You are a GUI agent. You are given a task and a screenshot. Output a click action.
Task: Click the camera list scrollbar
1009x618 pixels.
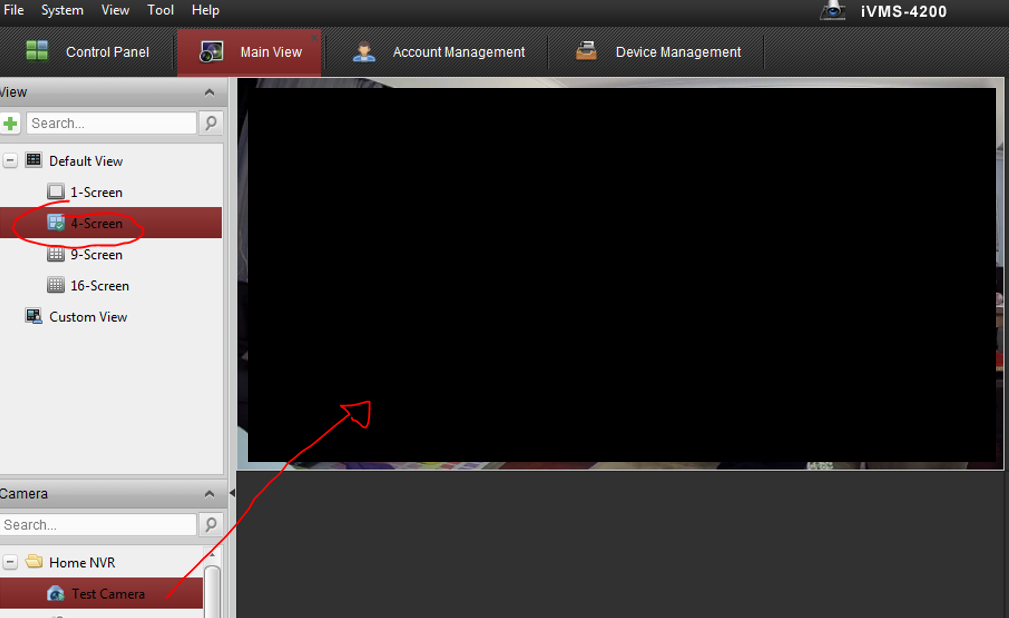coord(212,590)
